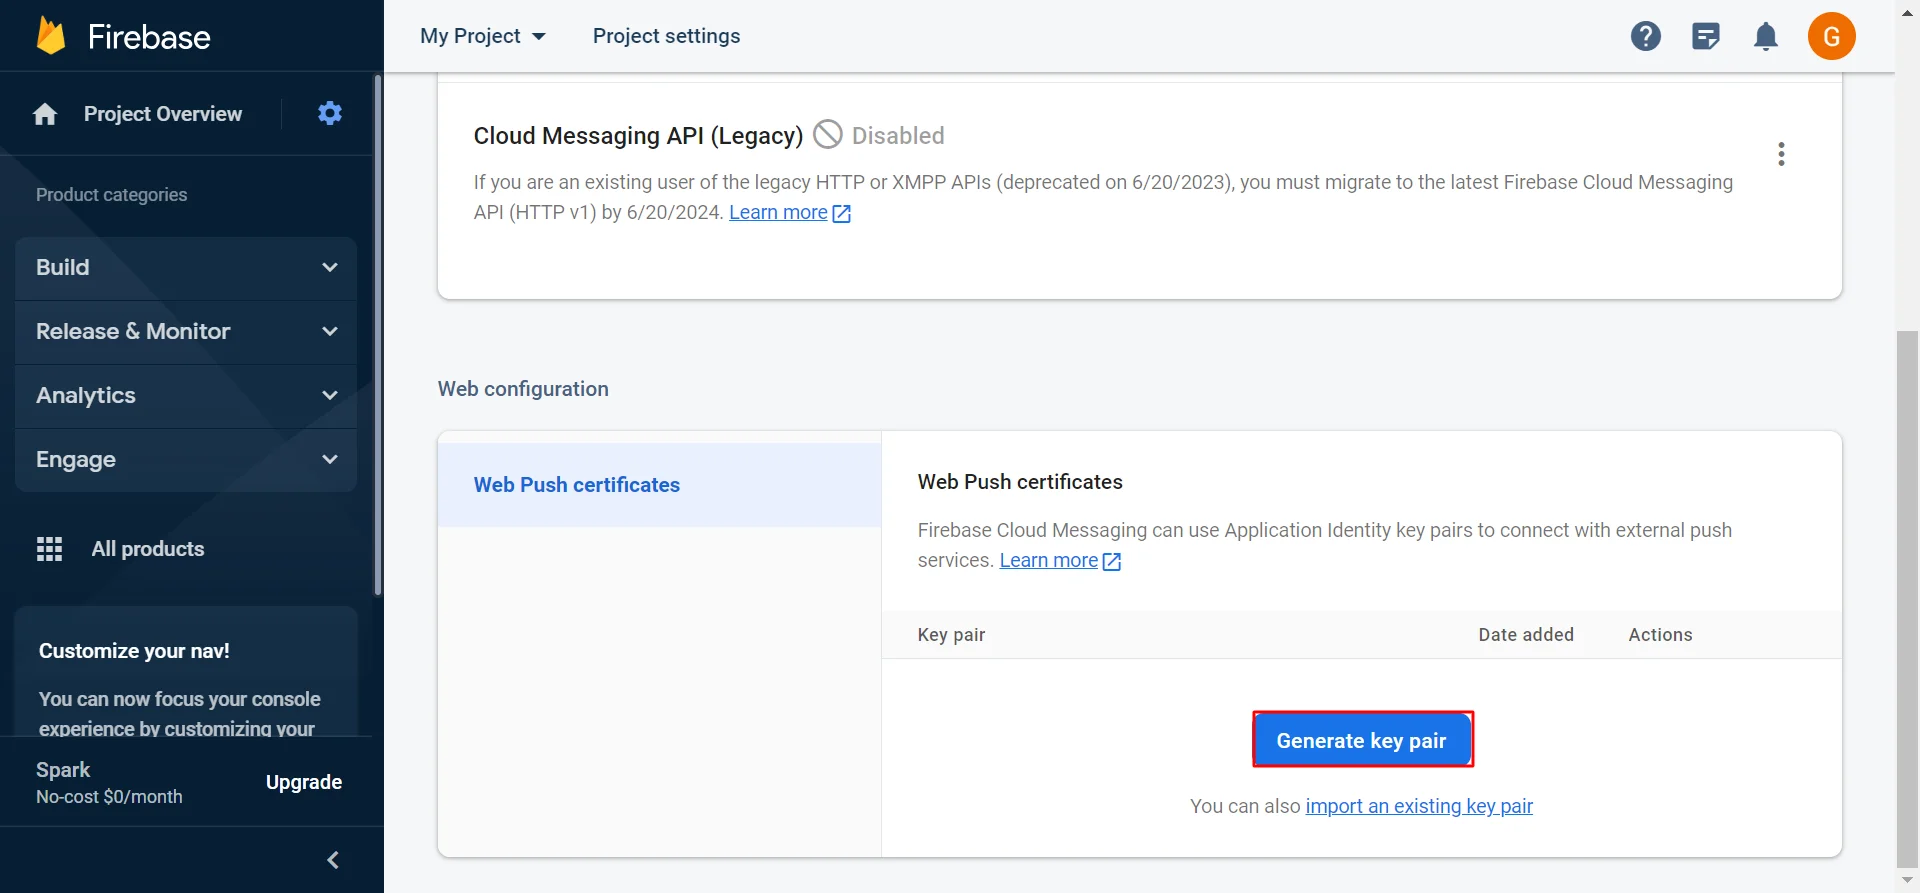The image size is (1920, 893).
Task: Click the Cloud Messaging API (Legacy) heading
Action: [x=638, y=135]
